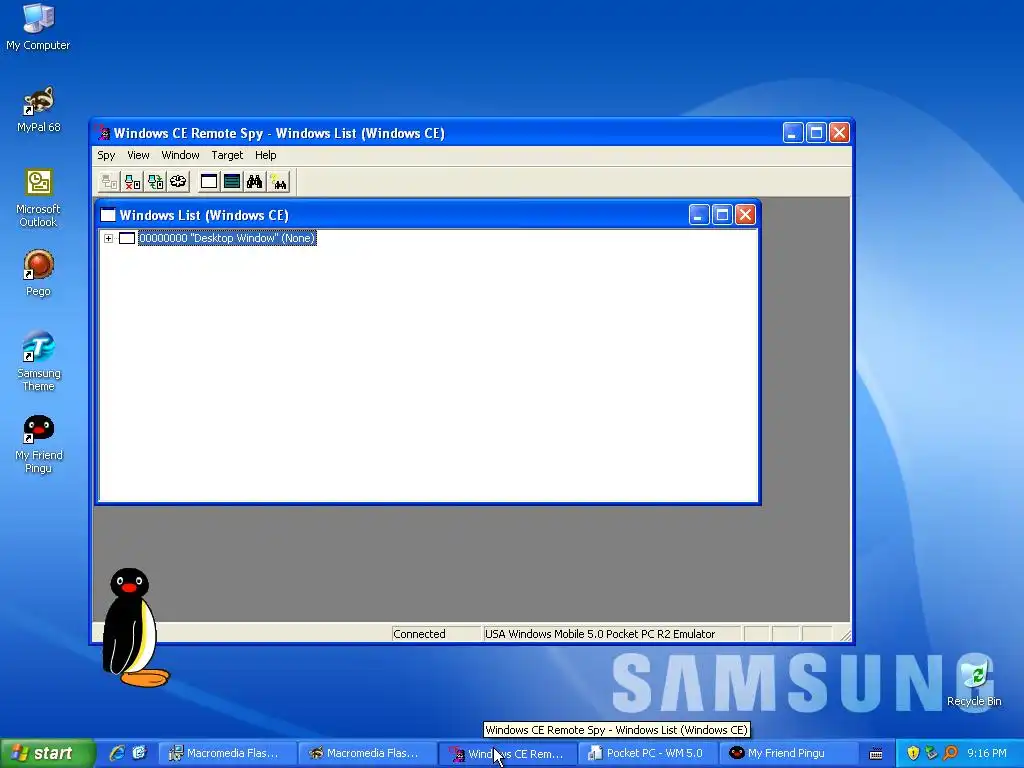Click the Remote Spy title bar application icon
This screenshot has height=768, width=1024.
pos(103,133)
